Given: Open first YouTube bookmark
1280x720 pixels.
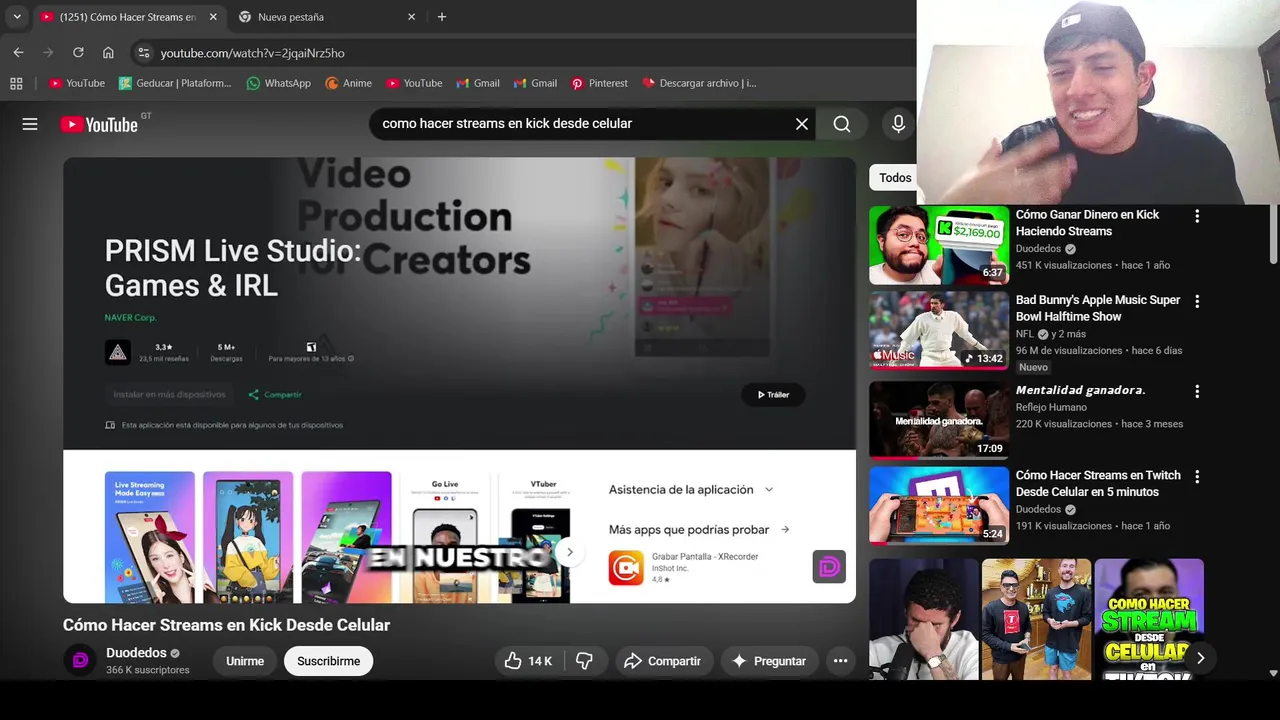Looking at the screenshot, I should 77,83.
